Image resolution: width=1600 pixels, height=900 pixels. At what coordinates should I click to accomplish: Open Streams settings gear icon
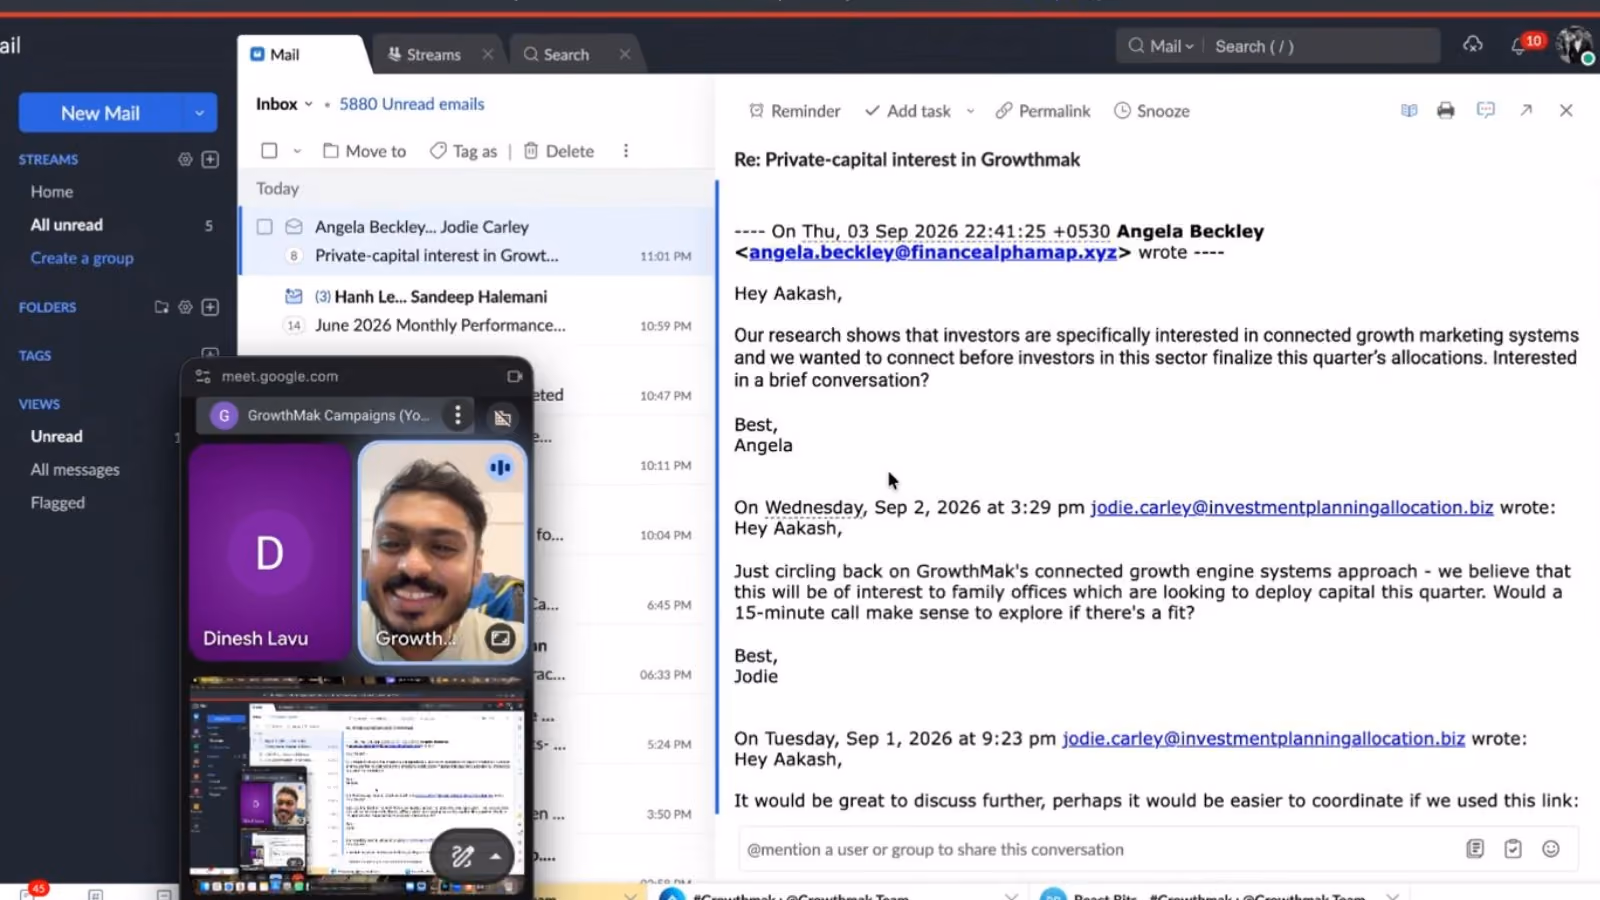[x=185, y=159]
